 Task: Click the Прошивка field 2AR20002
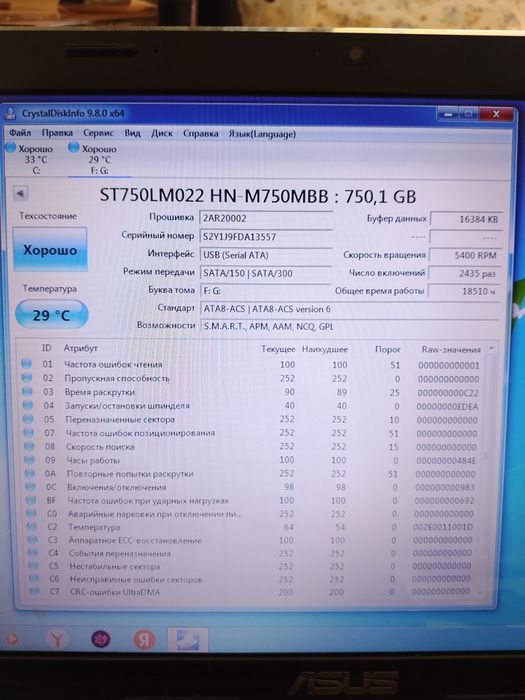[266, 218]
